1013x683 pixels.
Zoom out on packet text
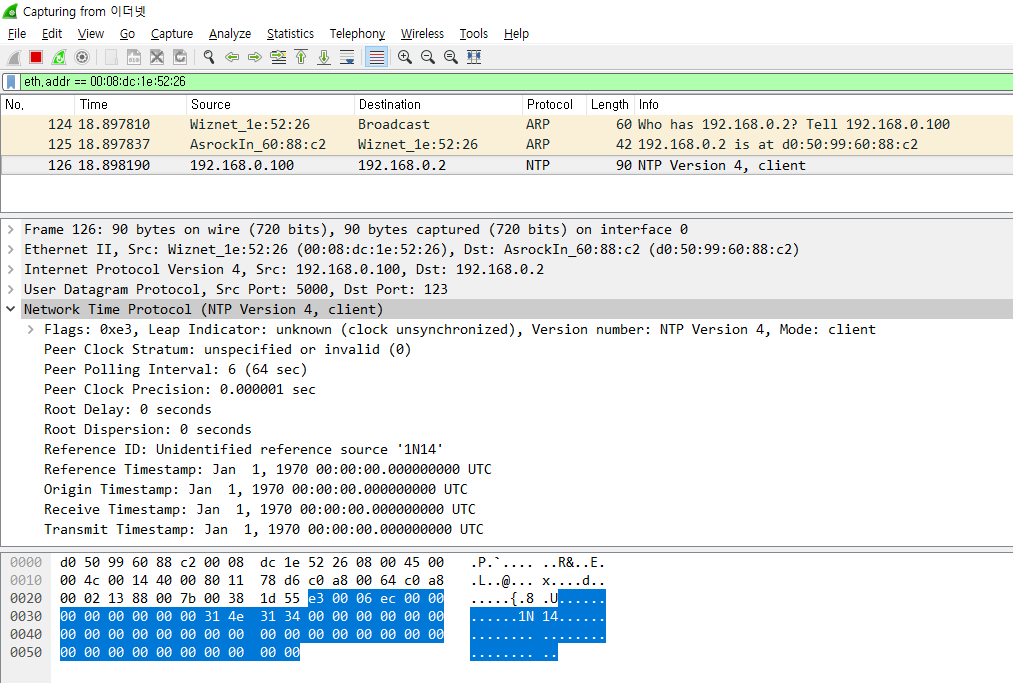pos(428,58)
